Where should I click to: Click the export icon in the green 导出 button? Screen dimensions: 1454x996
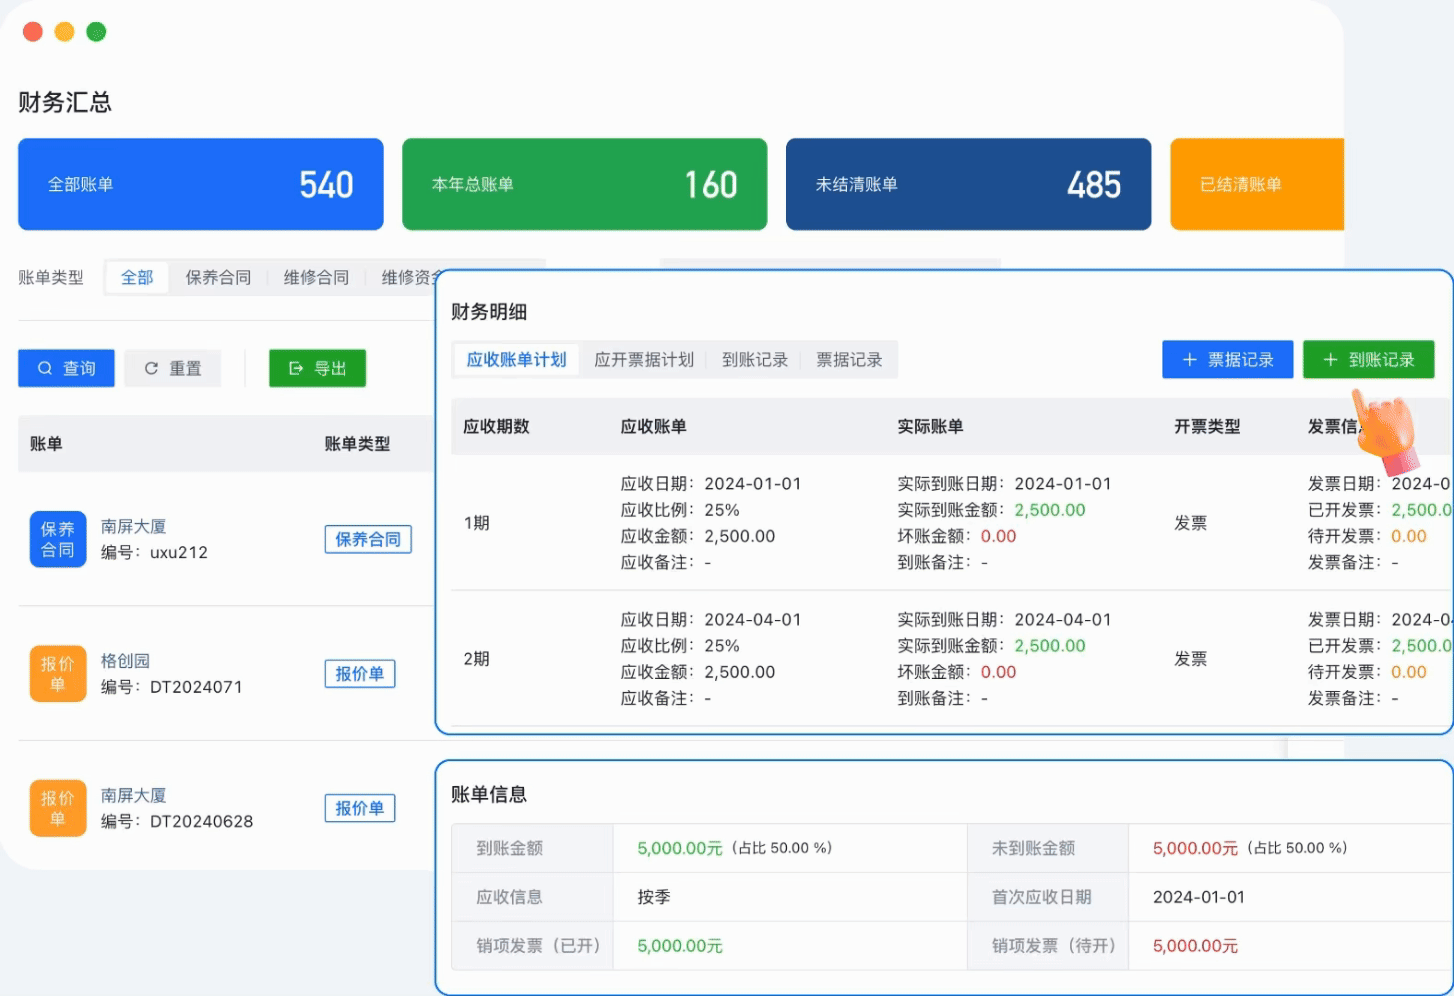(x=295, y=368)
